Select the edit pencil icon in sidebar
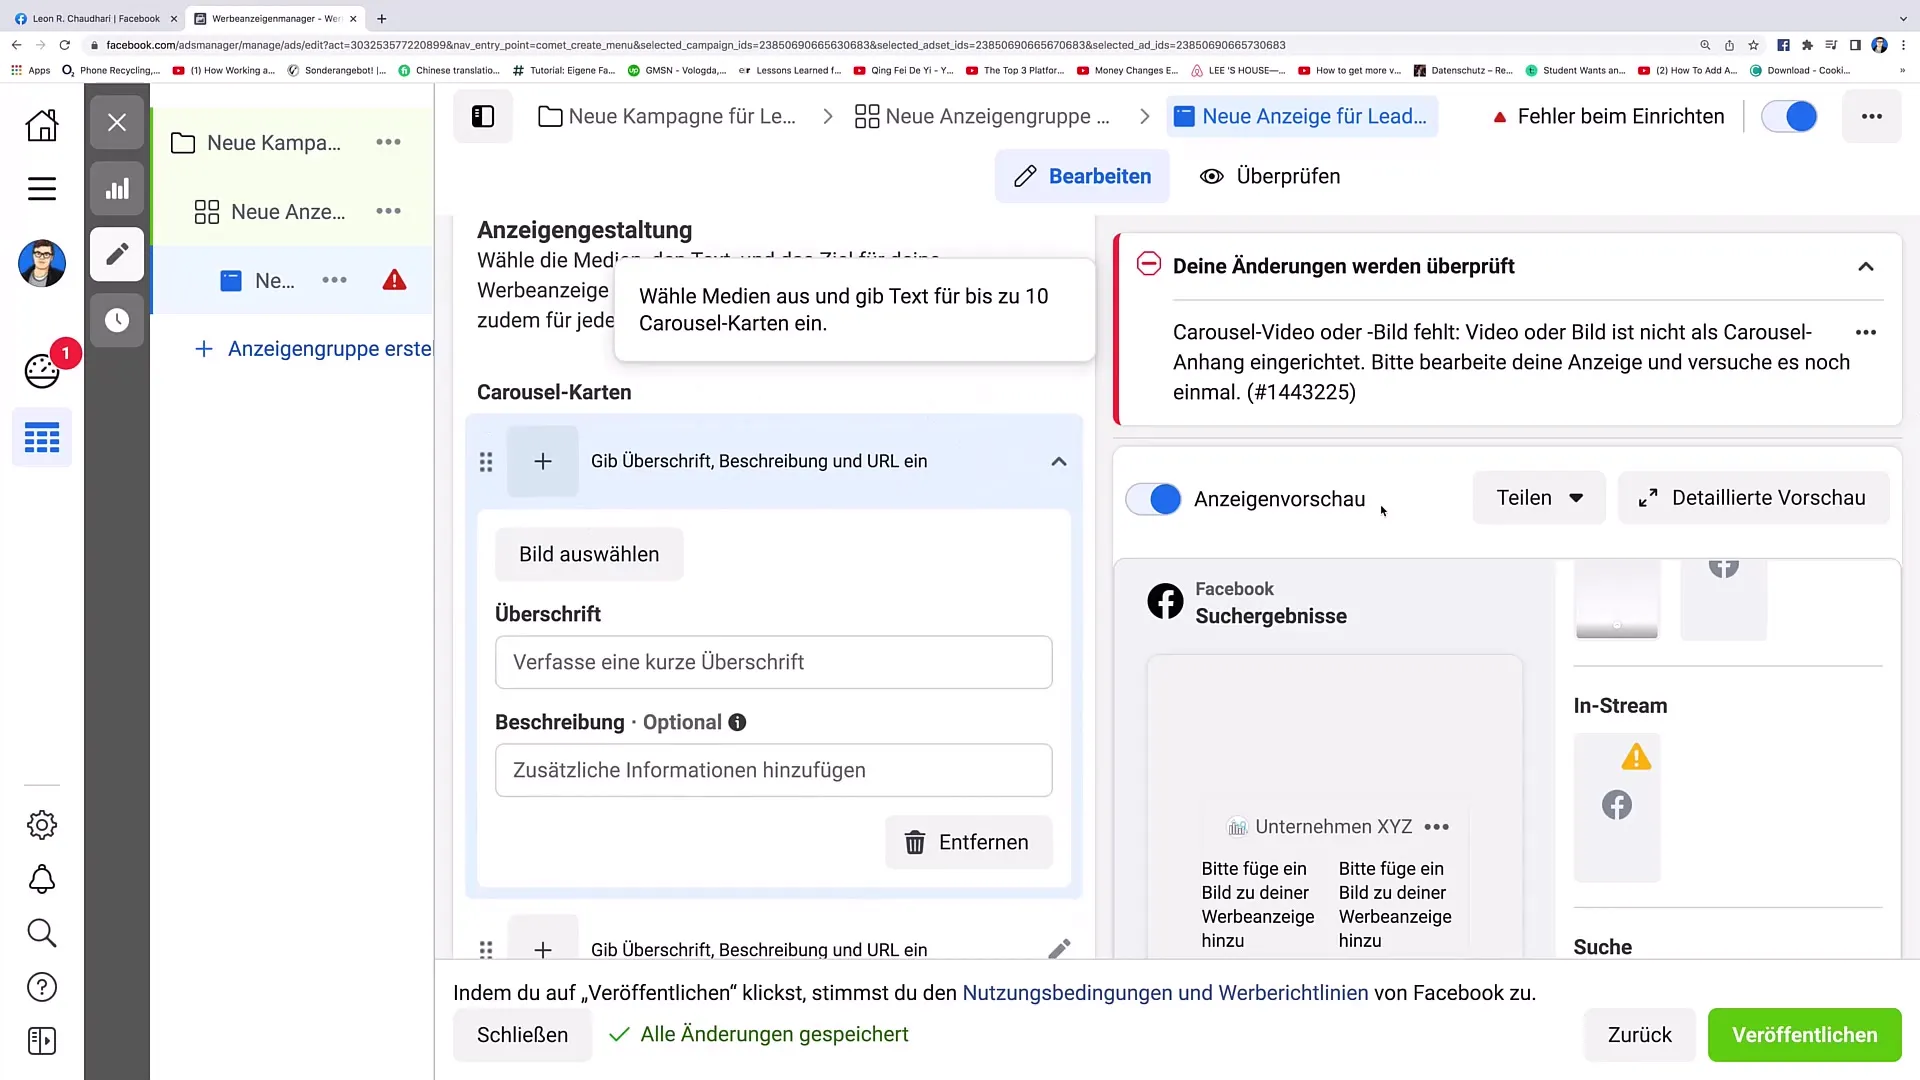The width and height of the screenshot is (1920, 1080). [117, 254]
